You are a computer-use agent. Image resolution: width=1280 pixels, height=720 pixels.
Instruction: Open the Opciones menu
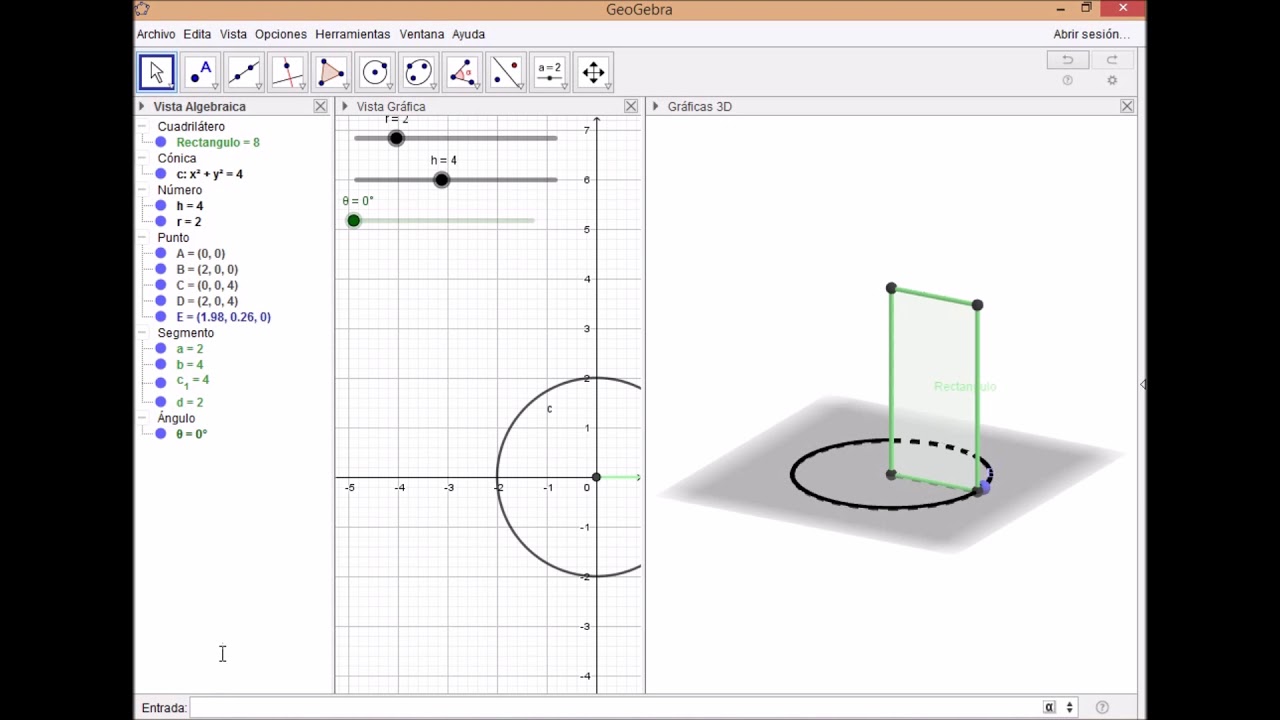click(281, 34)
